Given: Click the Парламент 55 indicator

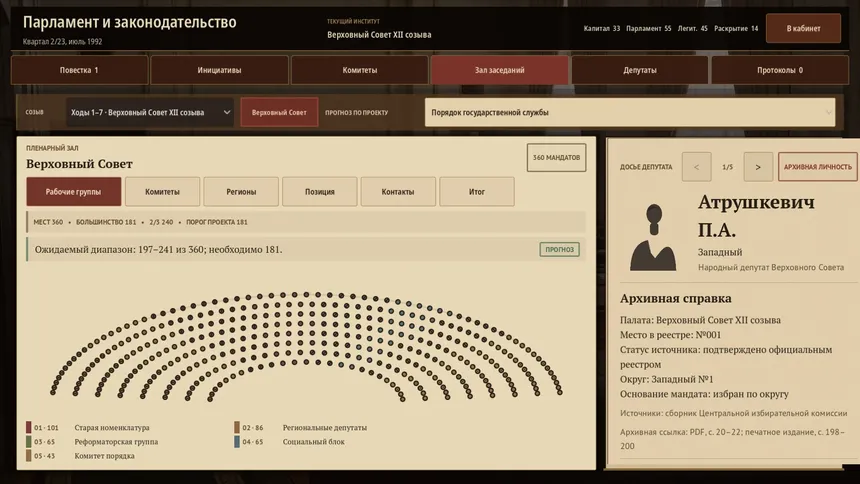Looking at the screenshot, I should 648,28.
